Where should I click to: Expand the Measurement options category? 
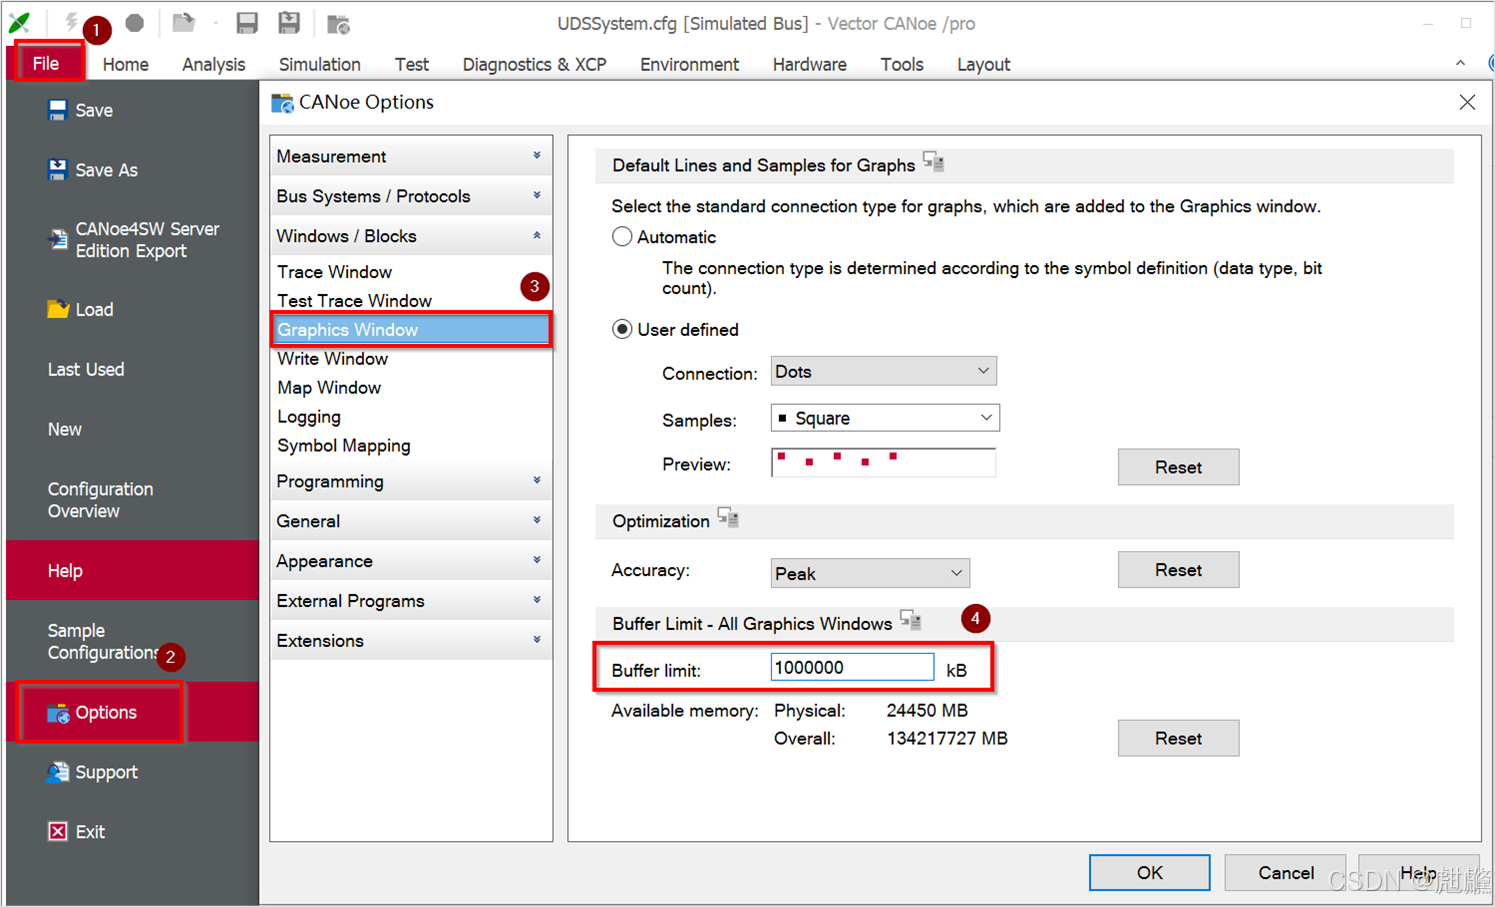pyautogui.click(x=411, y=156)
